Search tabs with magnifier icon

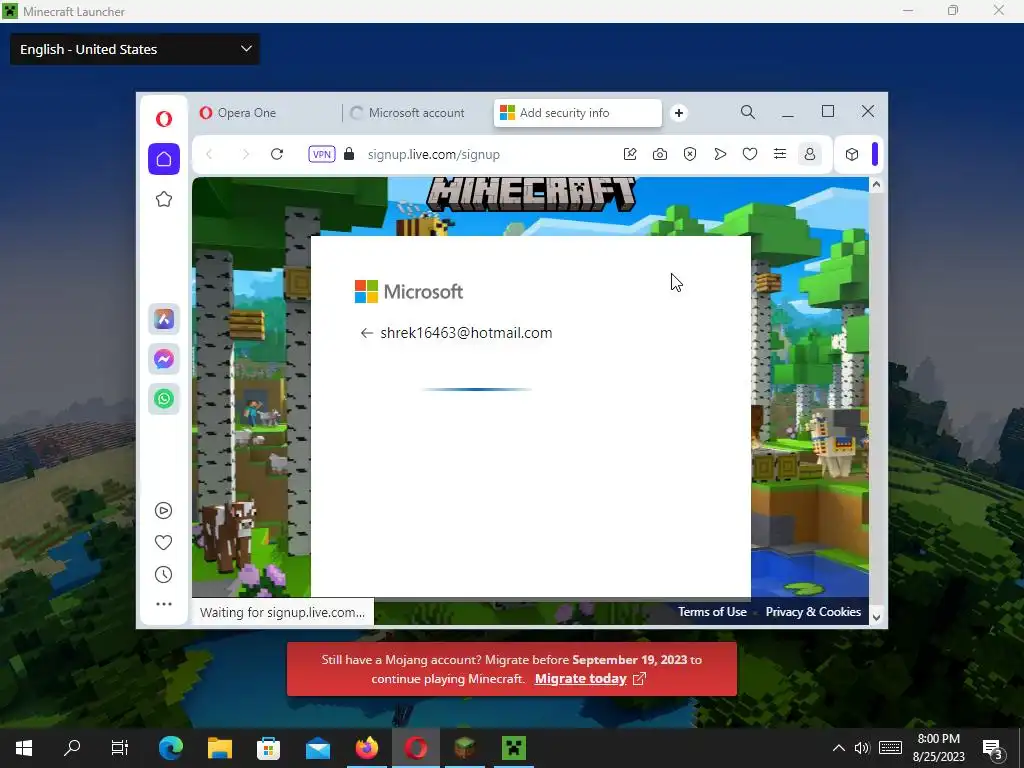pos(748,112)
